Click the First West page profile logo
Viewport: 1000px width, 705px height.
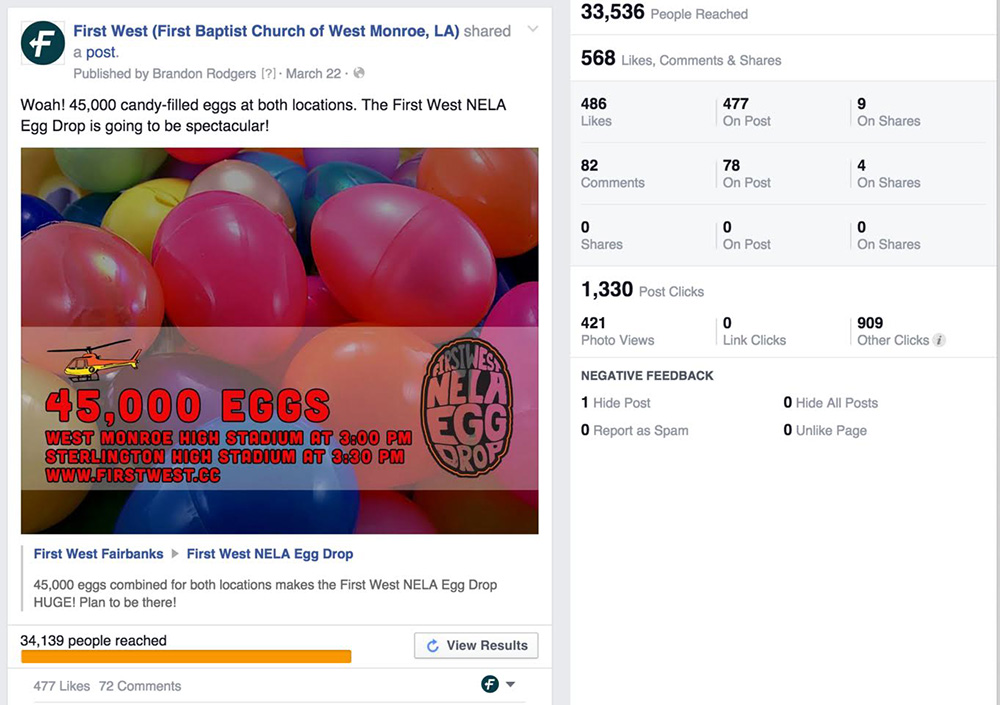point(43,43)
